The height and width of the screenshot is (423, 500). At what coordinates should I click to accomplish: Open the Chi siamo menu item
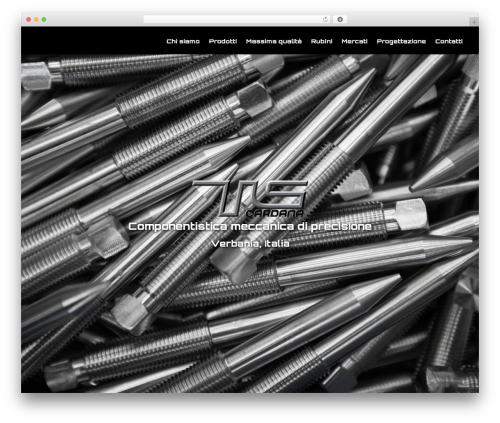(x=183, y=41)
